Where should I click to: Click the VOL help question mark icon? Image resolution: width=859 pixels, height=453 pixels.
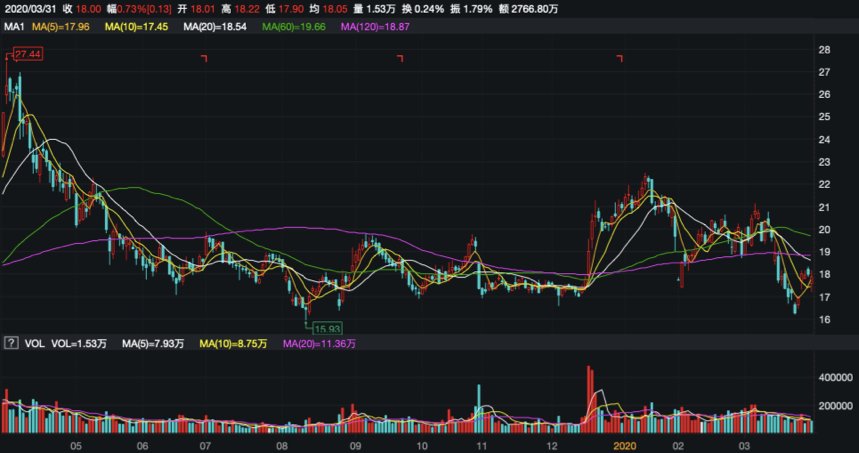click(11, 343)
